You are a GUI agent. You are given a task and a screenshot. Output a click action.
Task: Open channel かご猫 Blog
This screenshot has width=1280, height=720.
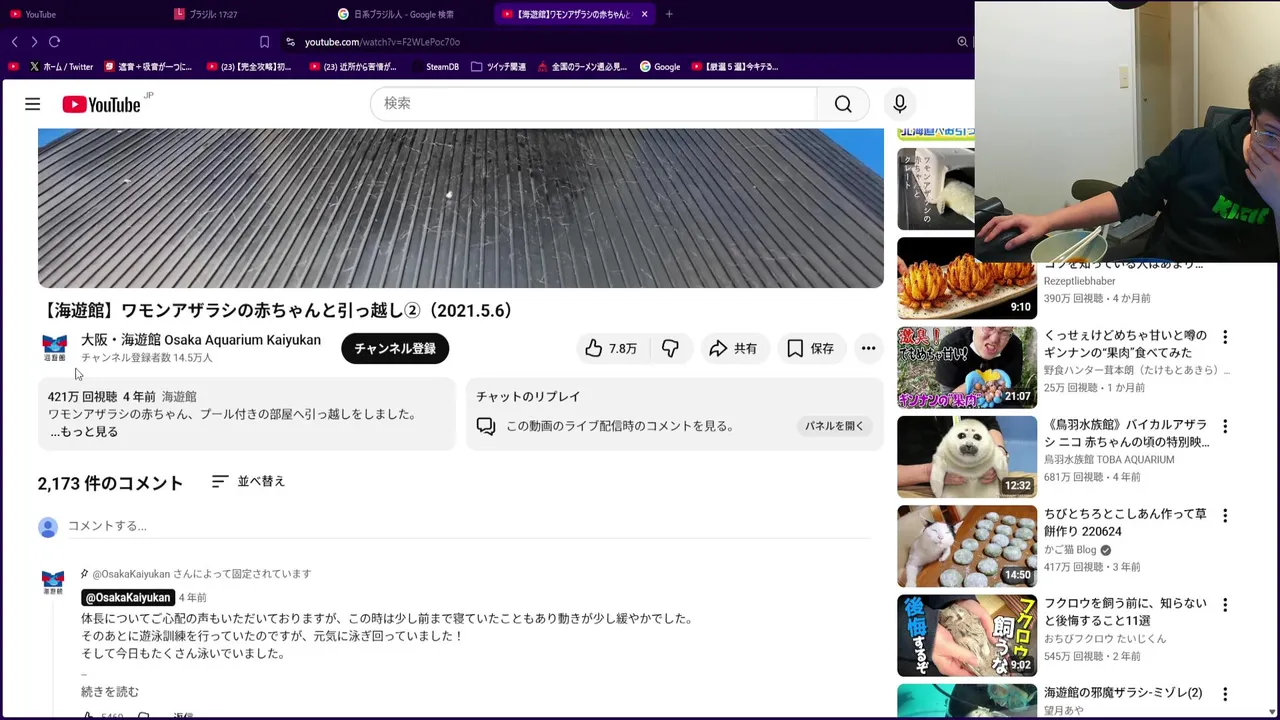(x=1070, y=550)
